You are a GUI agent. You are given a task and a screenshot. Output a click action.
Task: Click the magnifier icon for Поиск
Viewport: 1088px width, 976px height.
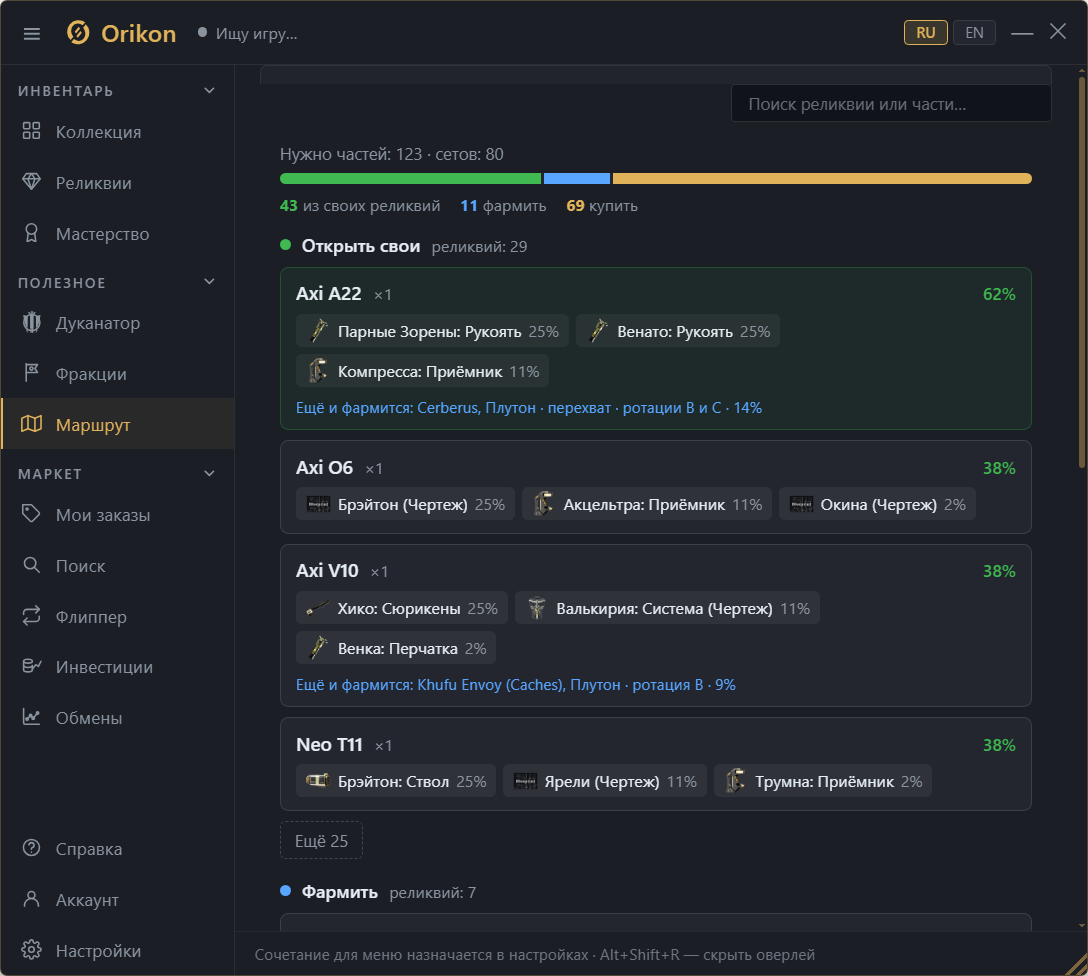31,565
